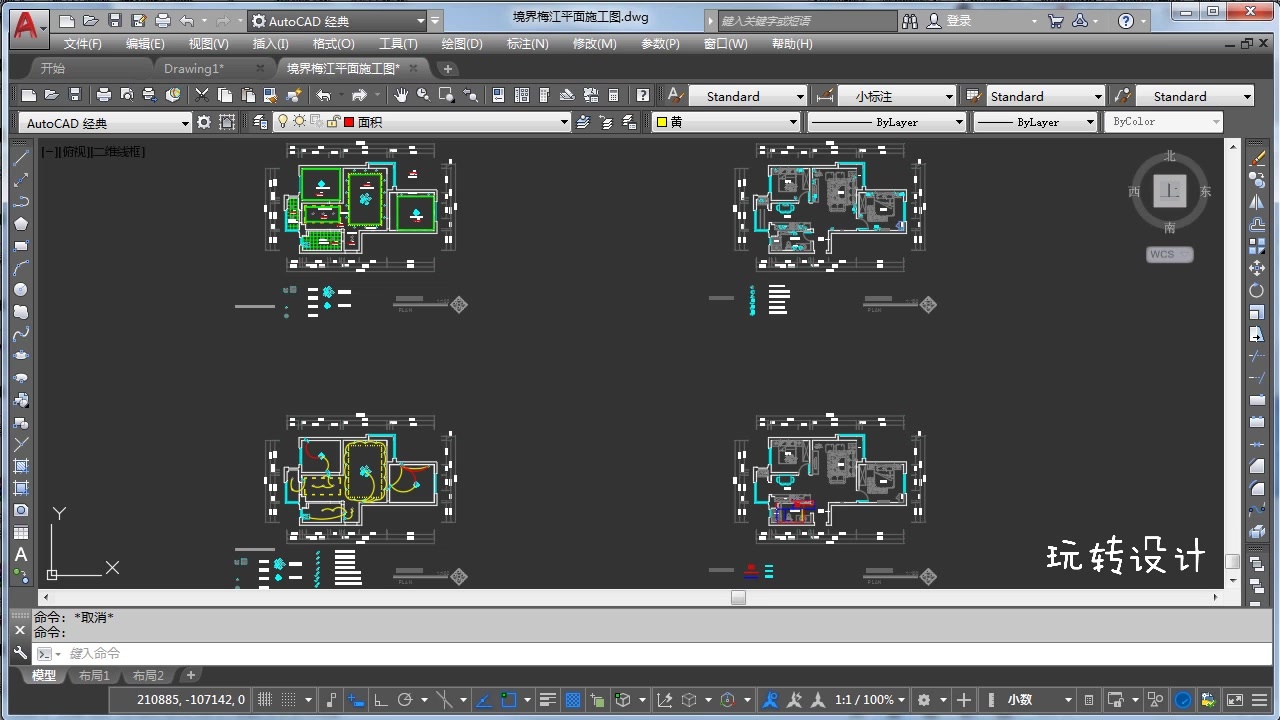Select the Arc draw tool
Image resolution: width=1280 pixels, height=720 pixels.
pos(21,267)
